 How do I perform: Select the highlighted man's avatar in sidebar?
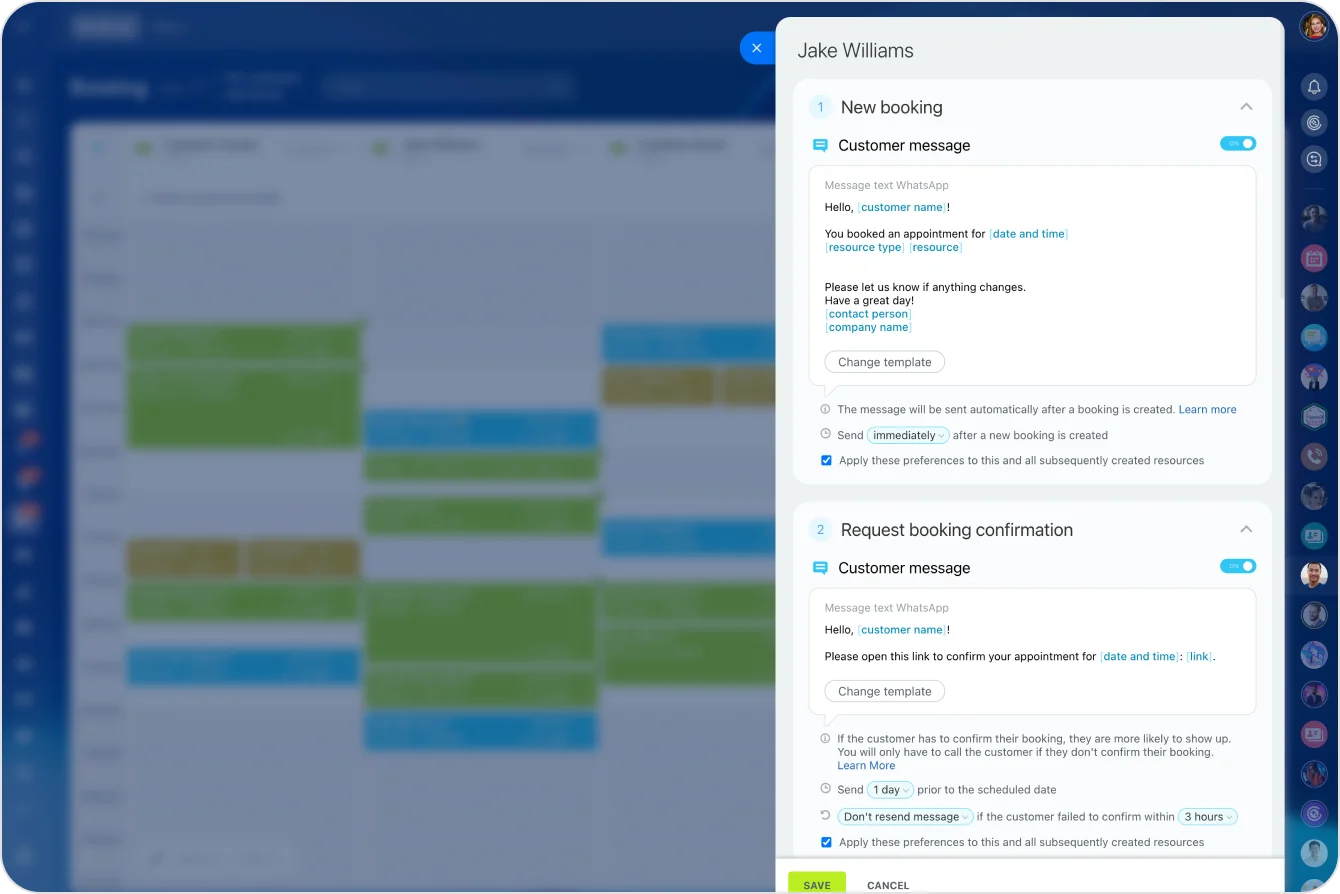[1314, 575]
